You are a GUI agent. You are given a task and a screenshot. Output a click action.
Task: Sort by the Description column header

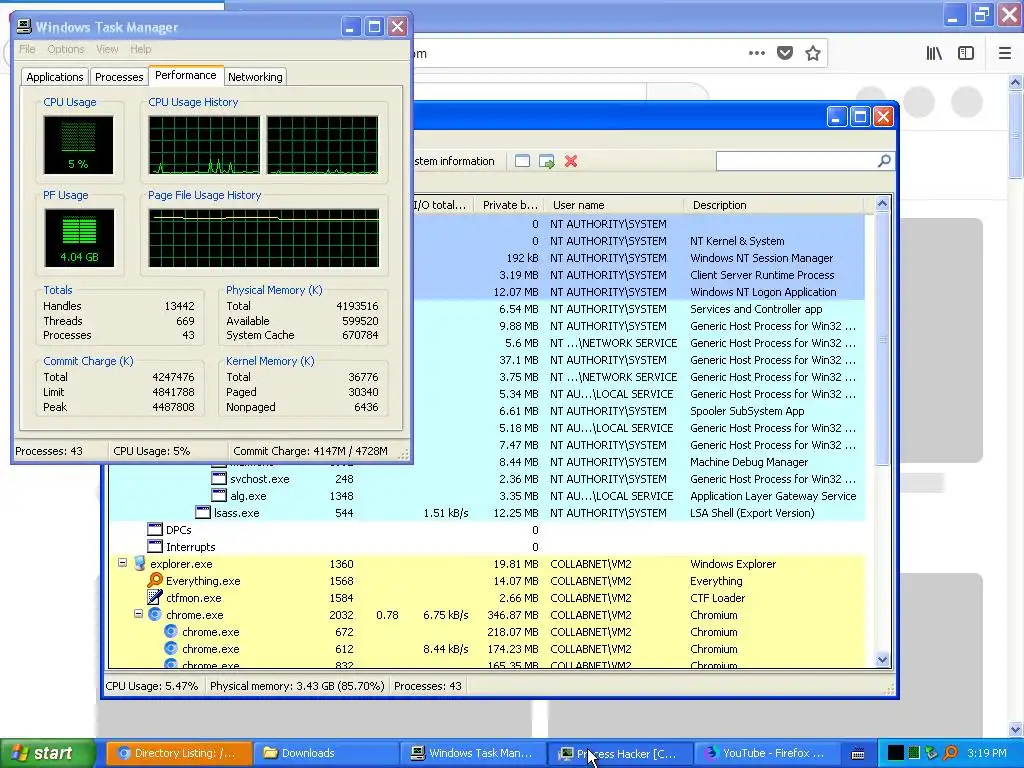pyautogui.click(x=777, y=205)
